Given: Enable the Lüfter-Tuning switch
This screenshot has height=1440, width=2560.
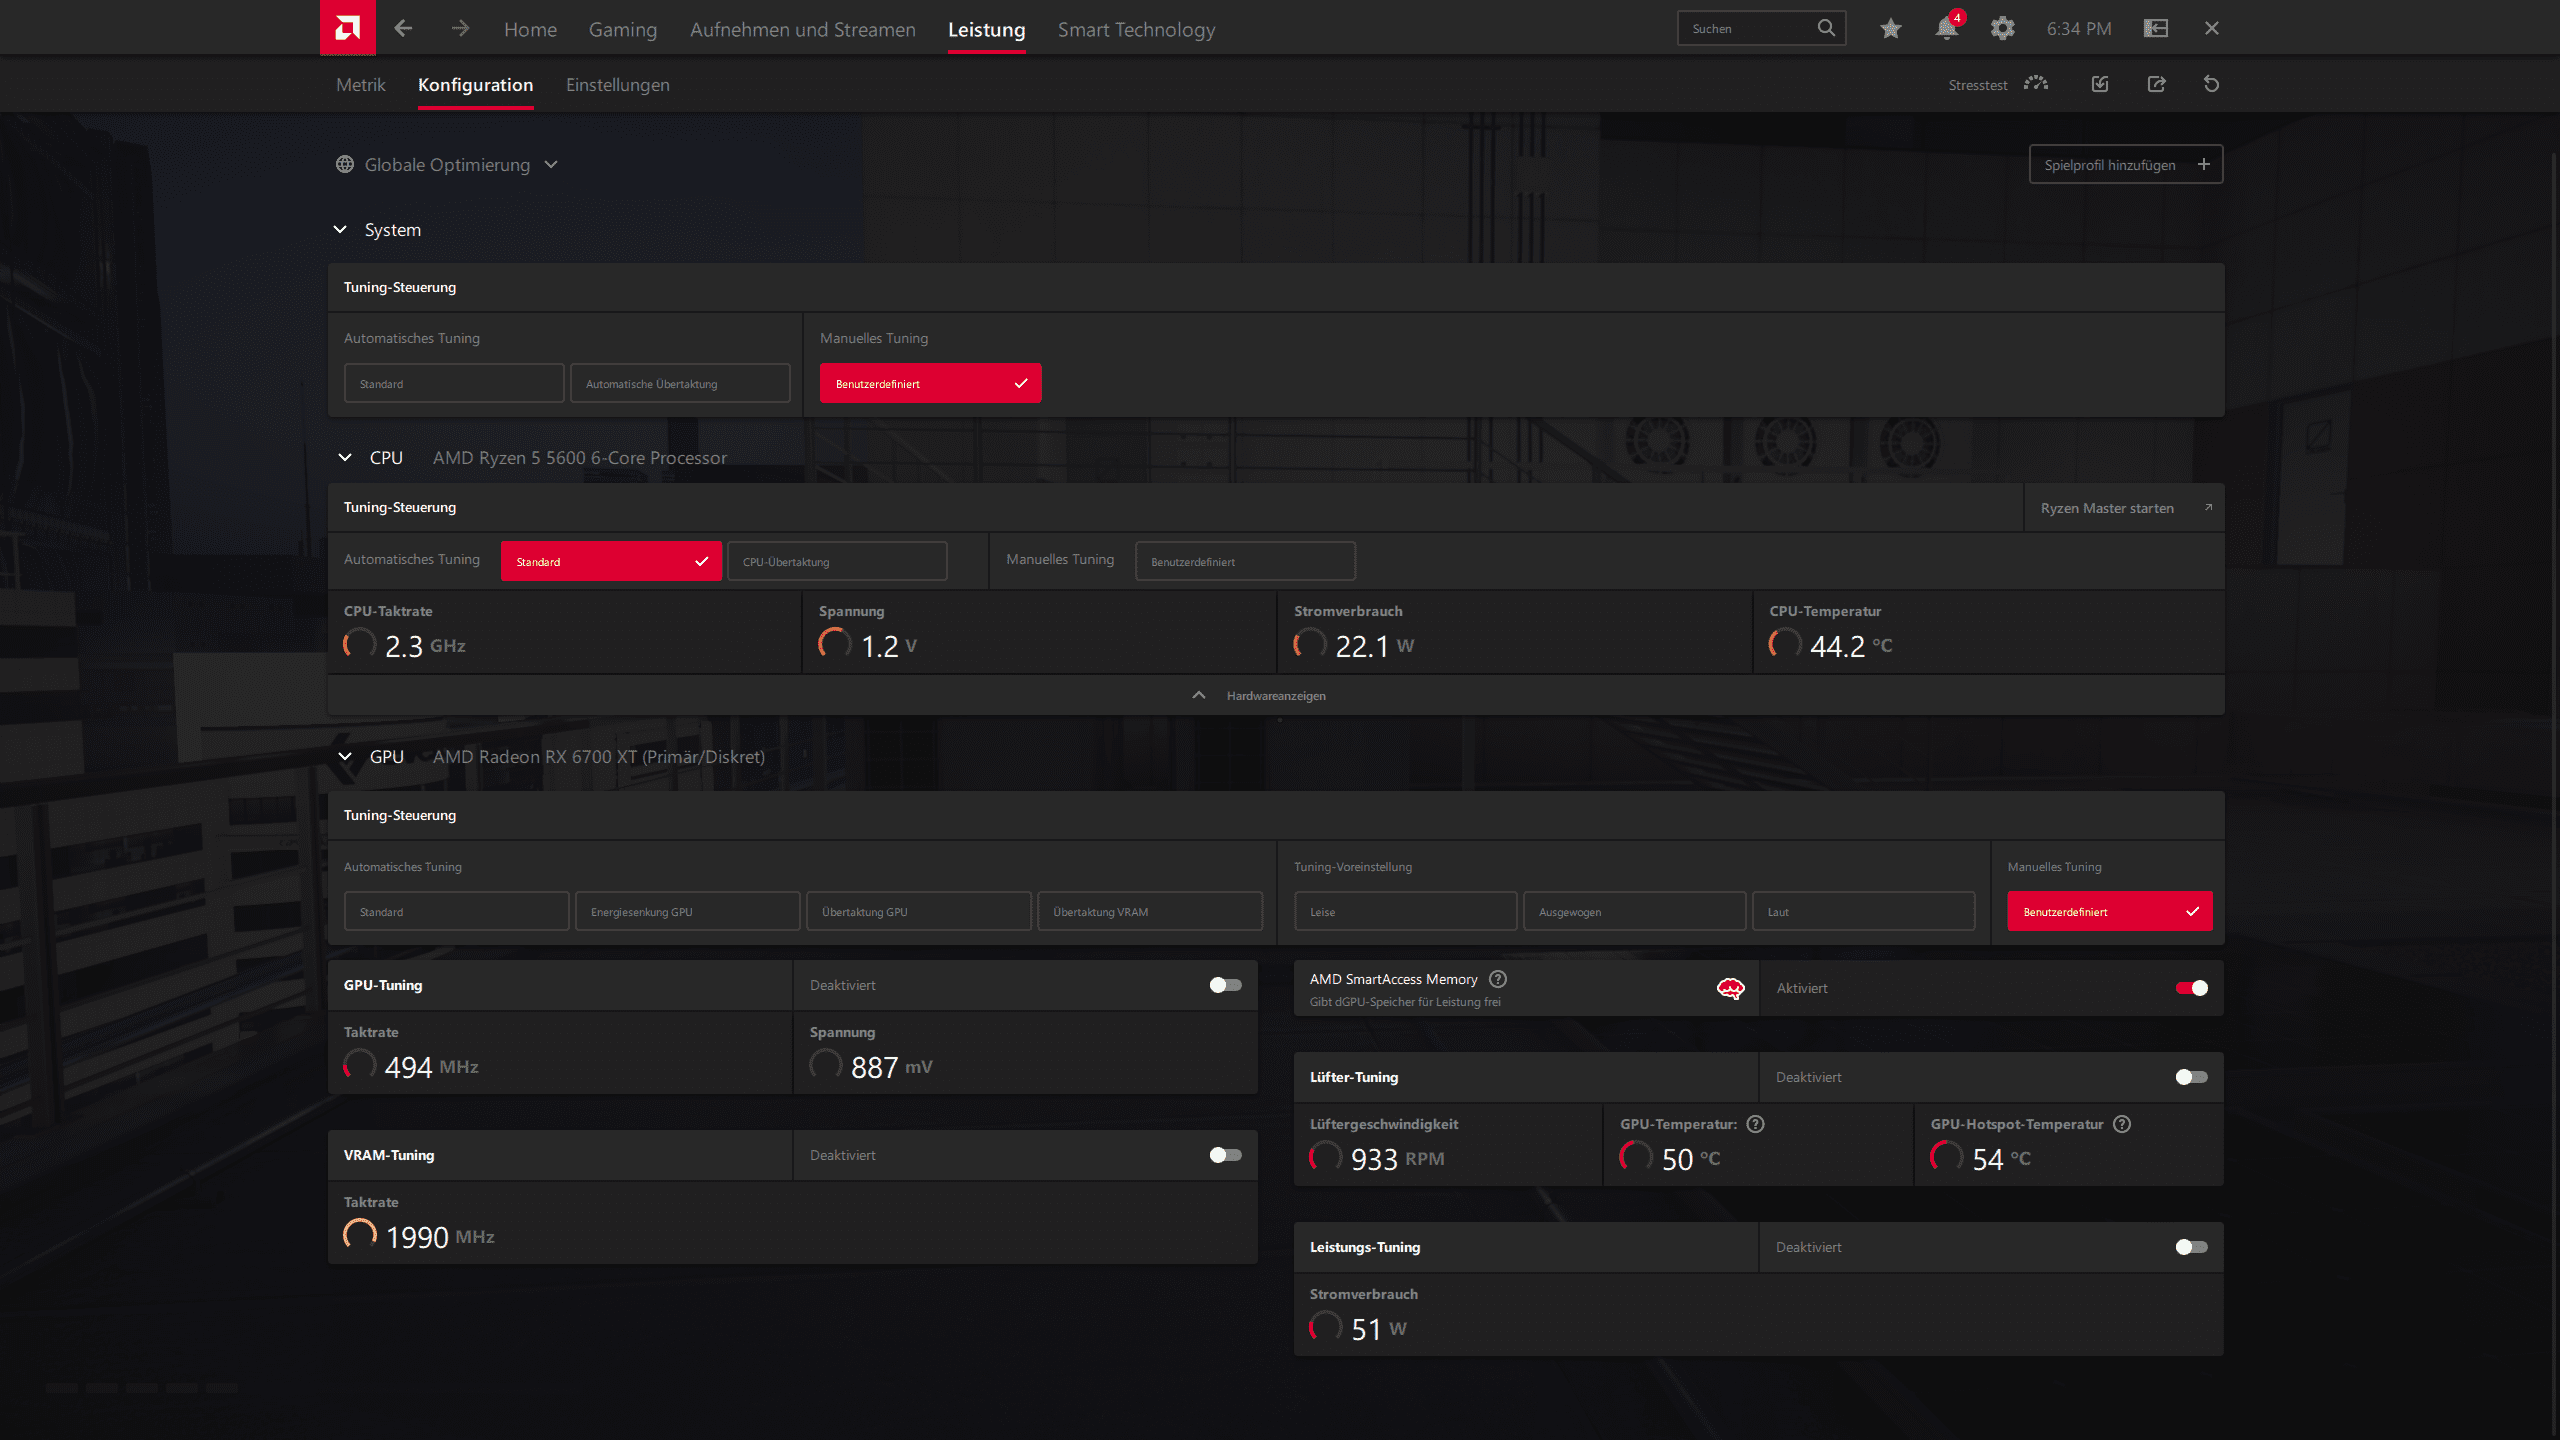Looking at the screenshot, I should 2191,1077.
